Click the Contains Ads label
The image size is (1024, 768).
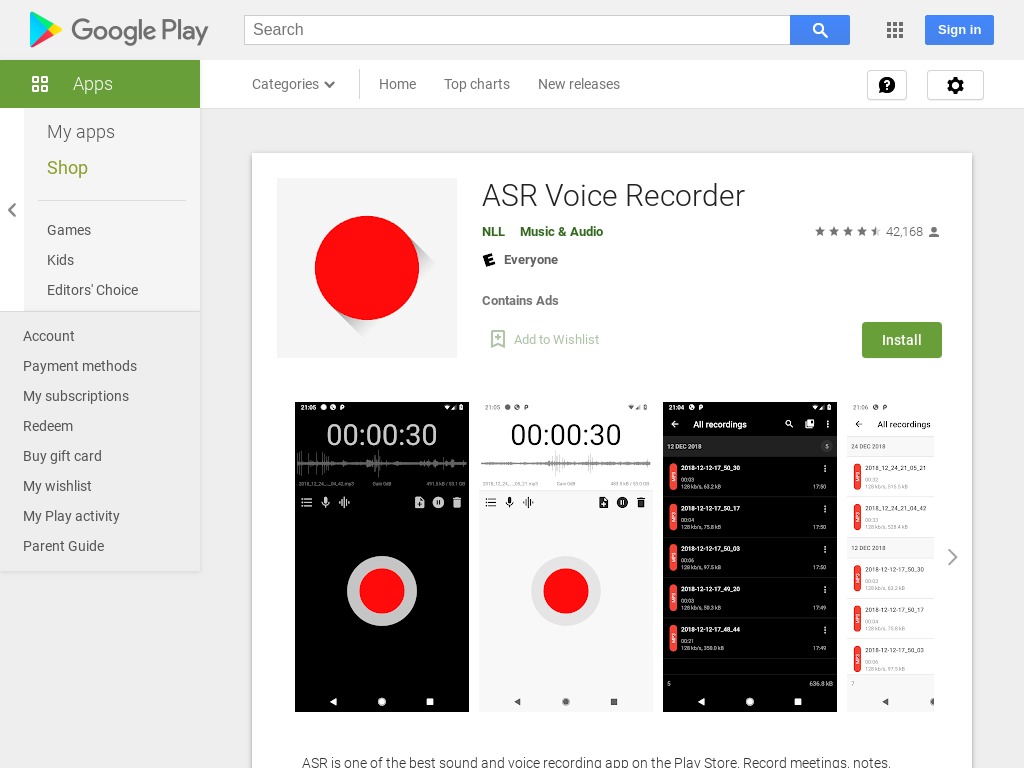tap(520, 300)
